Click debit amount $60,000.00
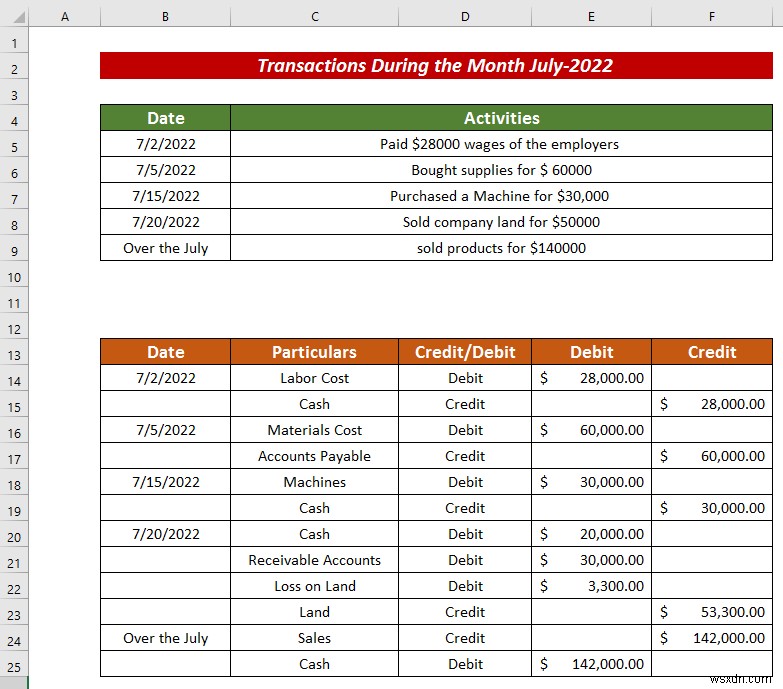783x689 pixels. pyautogui.click(x=591, y=430)
